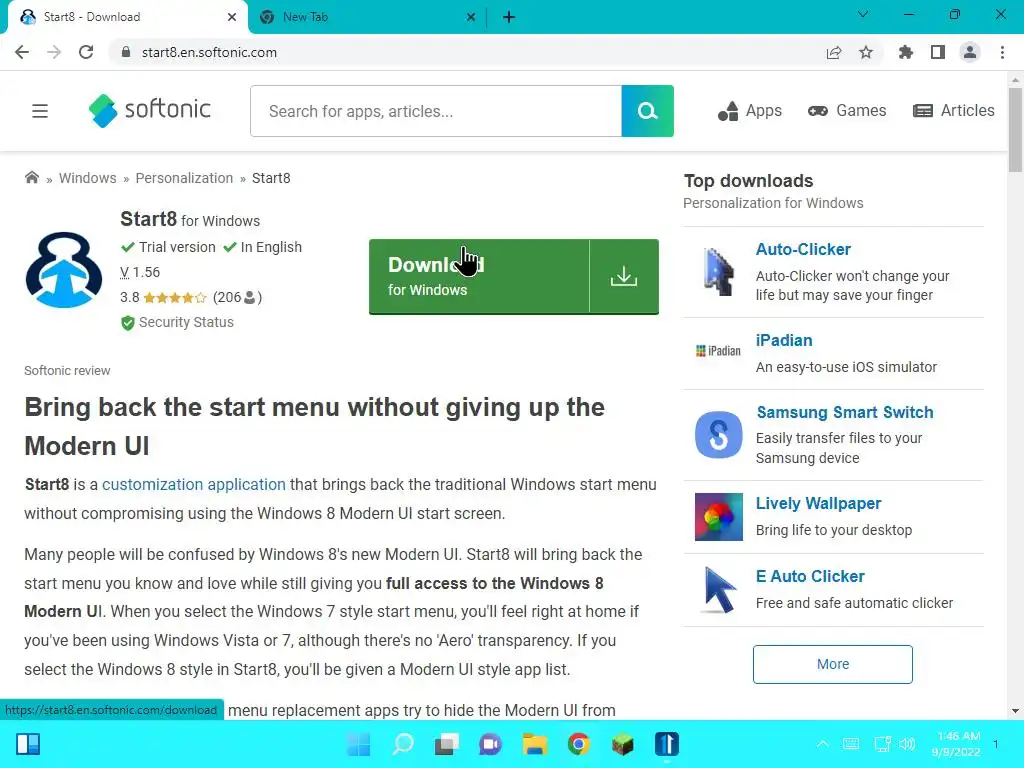1024x768 pixels.
Task: Close the New Tab tab
Action: pos(471,17)
